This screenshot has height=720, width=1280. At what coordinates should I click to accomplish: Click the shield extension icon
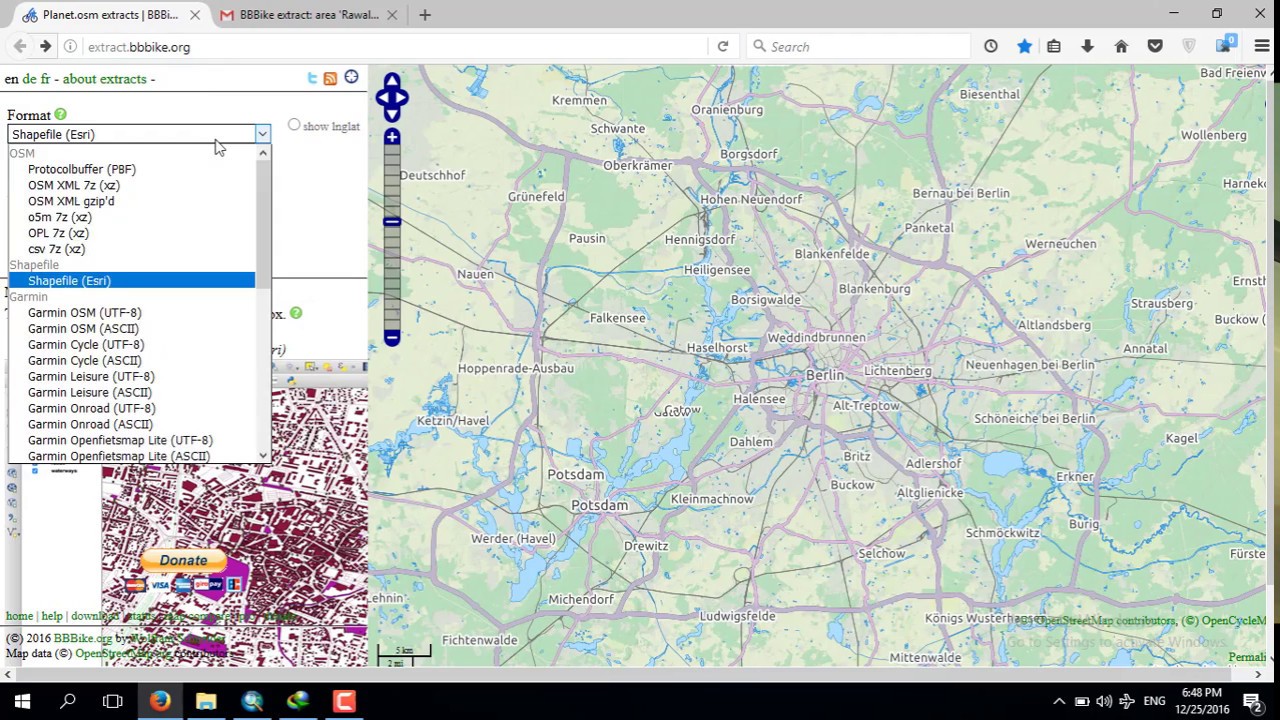click(1189, 46)
